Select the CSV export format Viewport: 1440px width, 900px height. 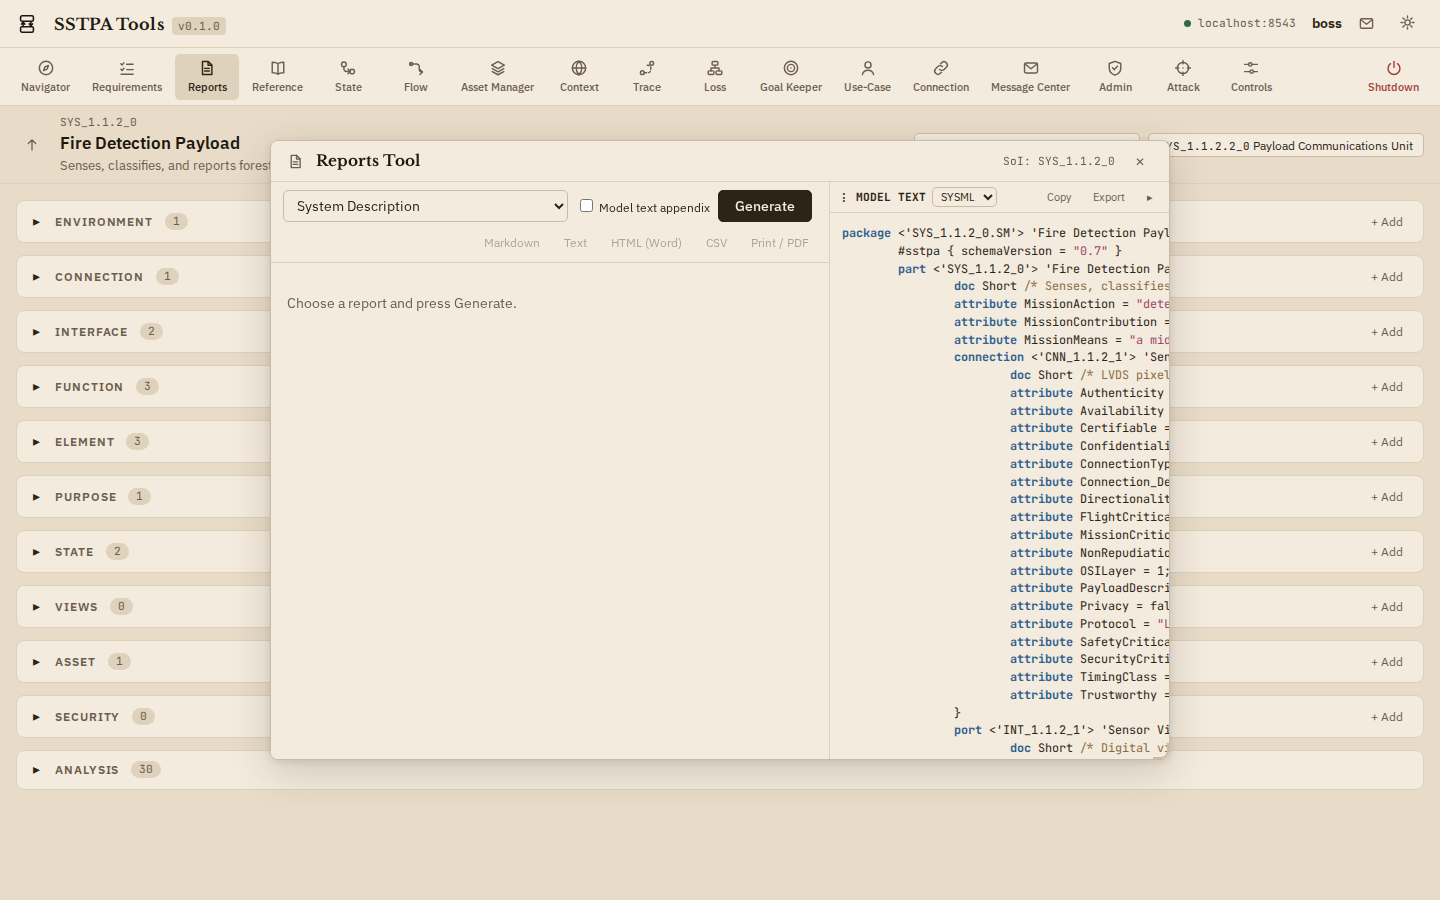pyautogui.click(x=716, y=243)
